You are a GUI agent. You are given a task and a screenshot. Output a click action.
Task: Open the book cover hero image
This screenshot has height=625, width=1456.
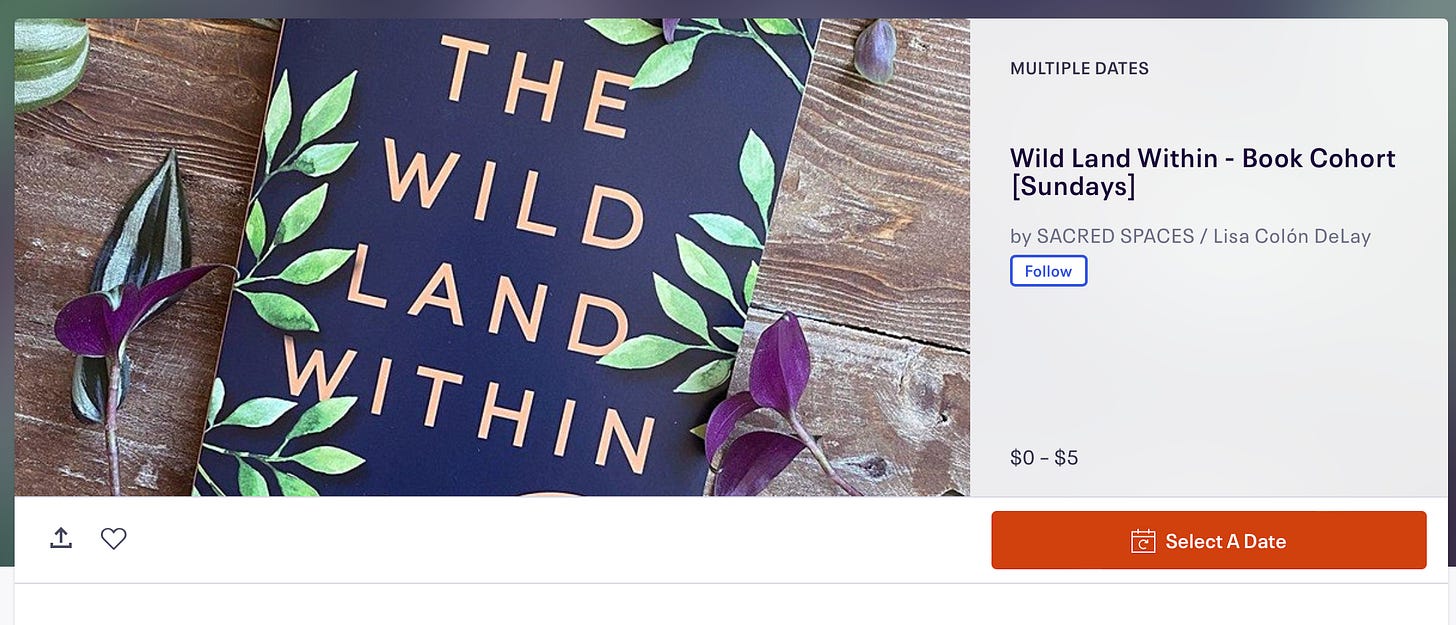[x=492, y=257]
